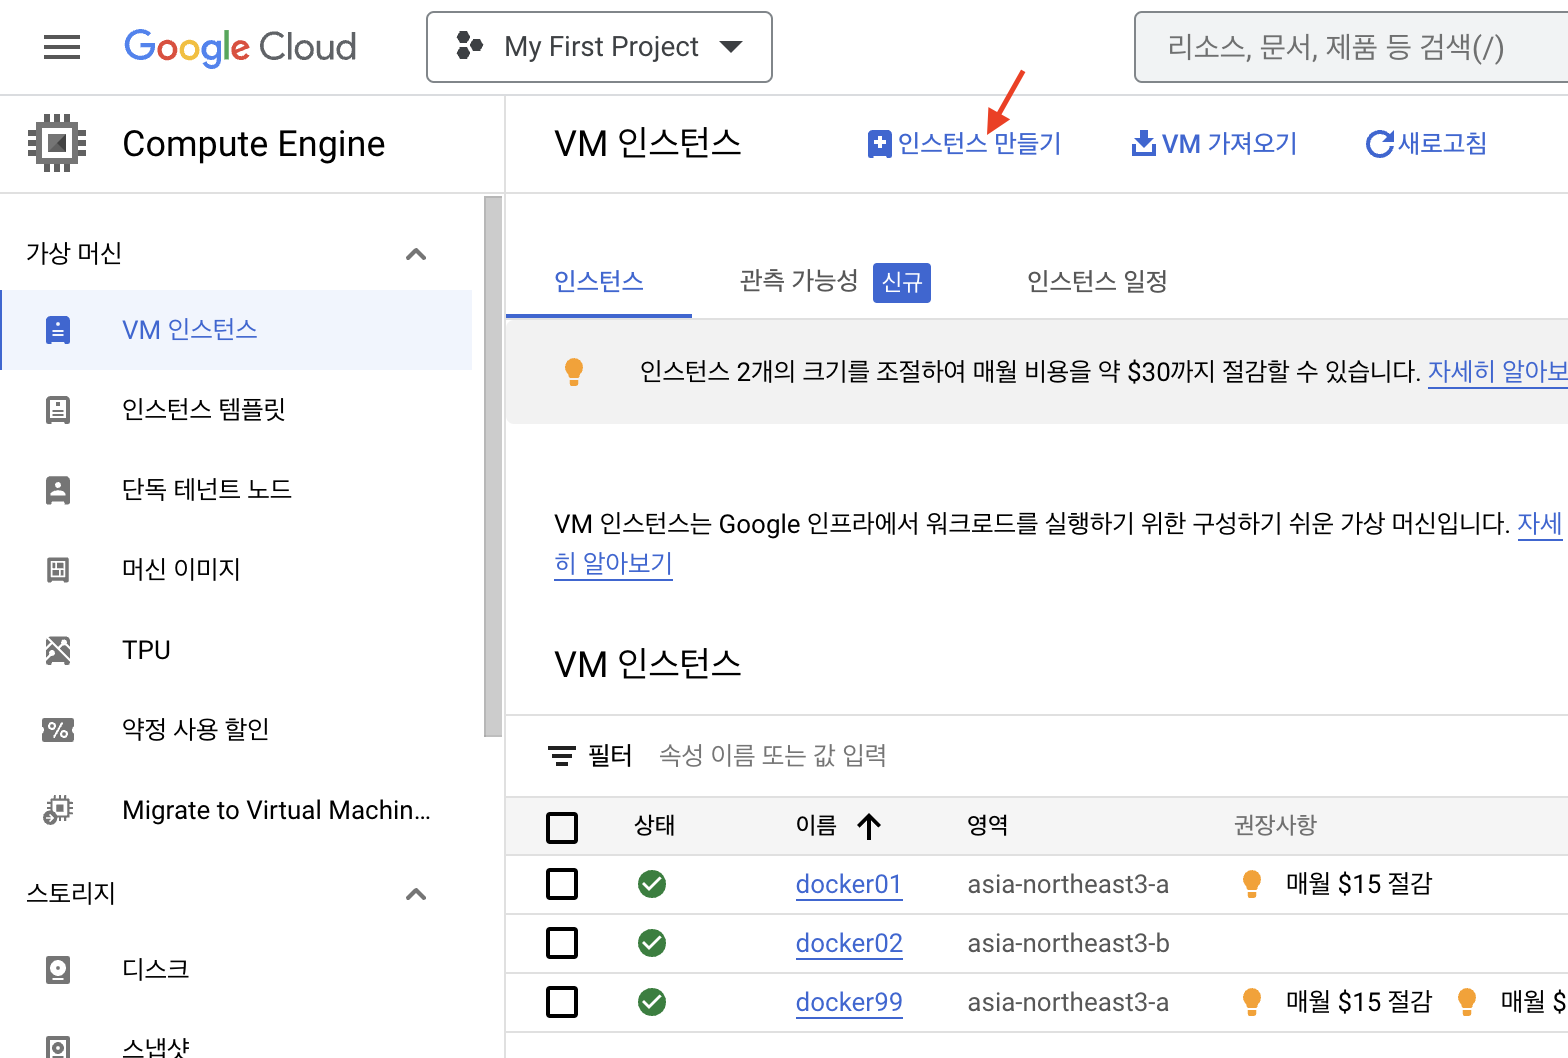Screen dimensions: 1568x1058
Task: Open VM 인스턴스 in the sidebar
Action: point(237,330)
